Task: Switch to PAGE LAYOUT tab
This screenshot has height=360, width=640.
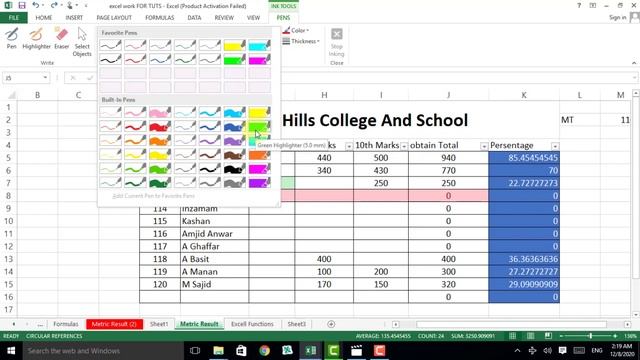Action: [x=114, y=18]
